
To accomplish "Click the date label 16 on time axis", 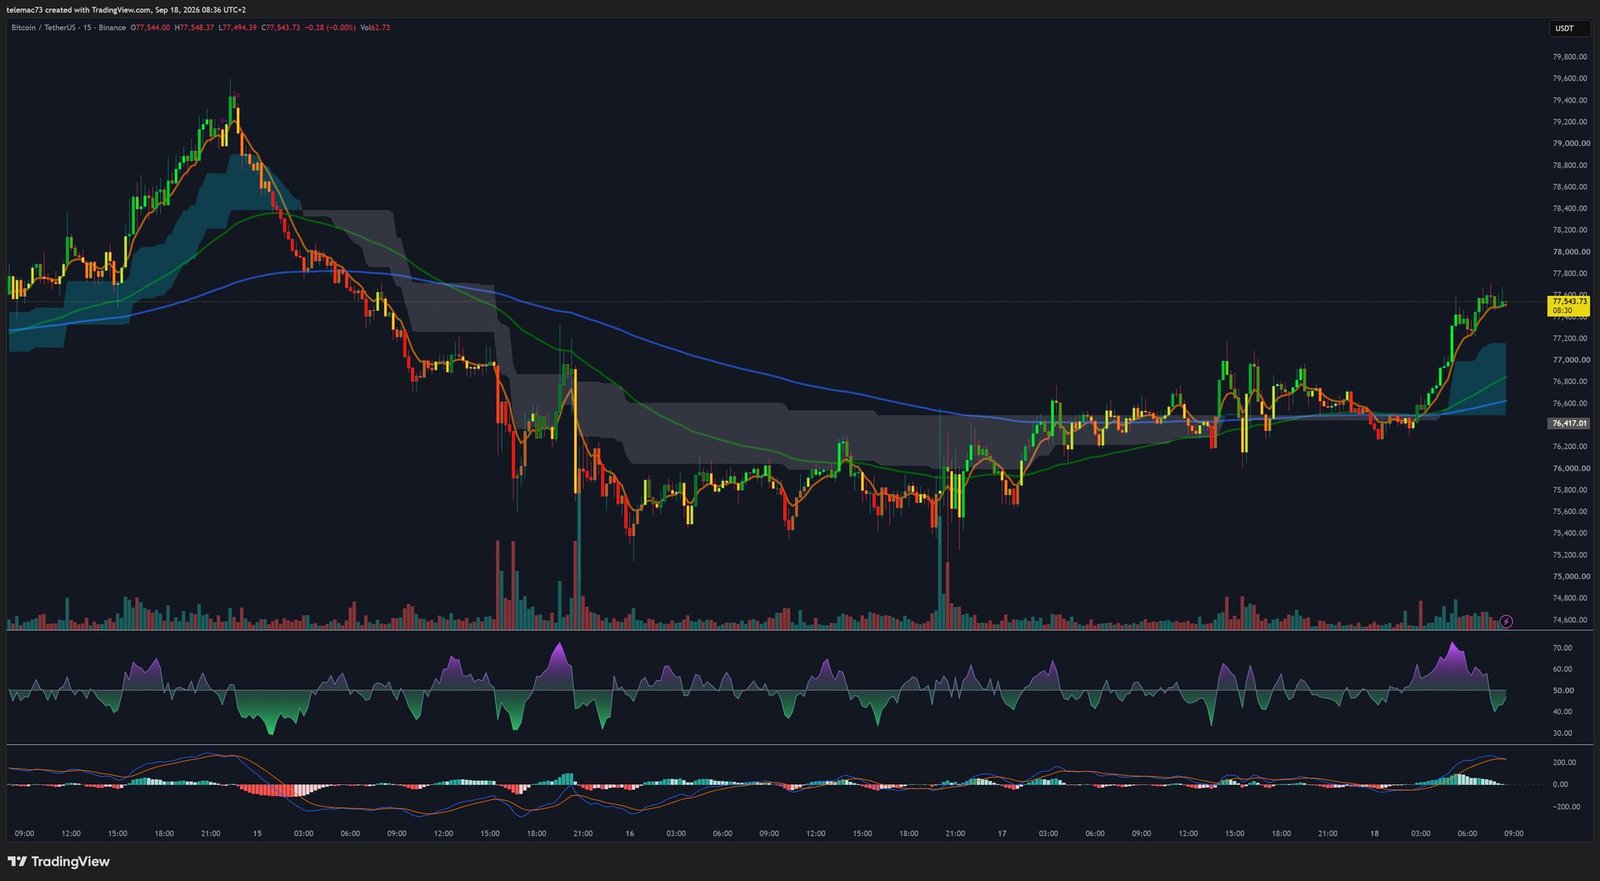I will [x=630, y=833].
